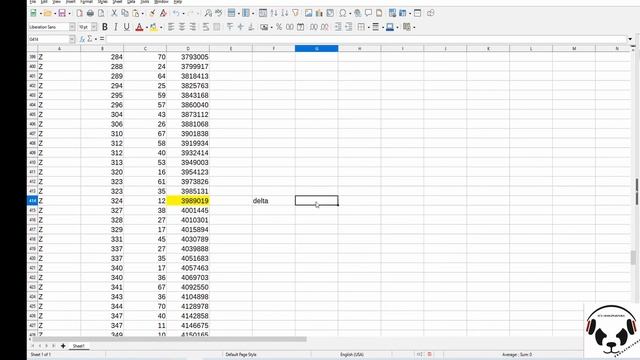Export directly as PDF
The width and height of the screenshot is (640, 360).
point(79,13)
